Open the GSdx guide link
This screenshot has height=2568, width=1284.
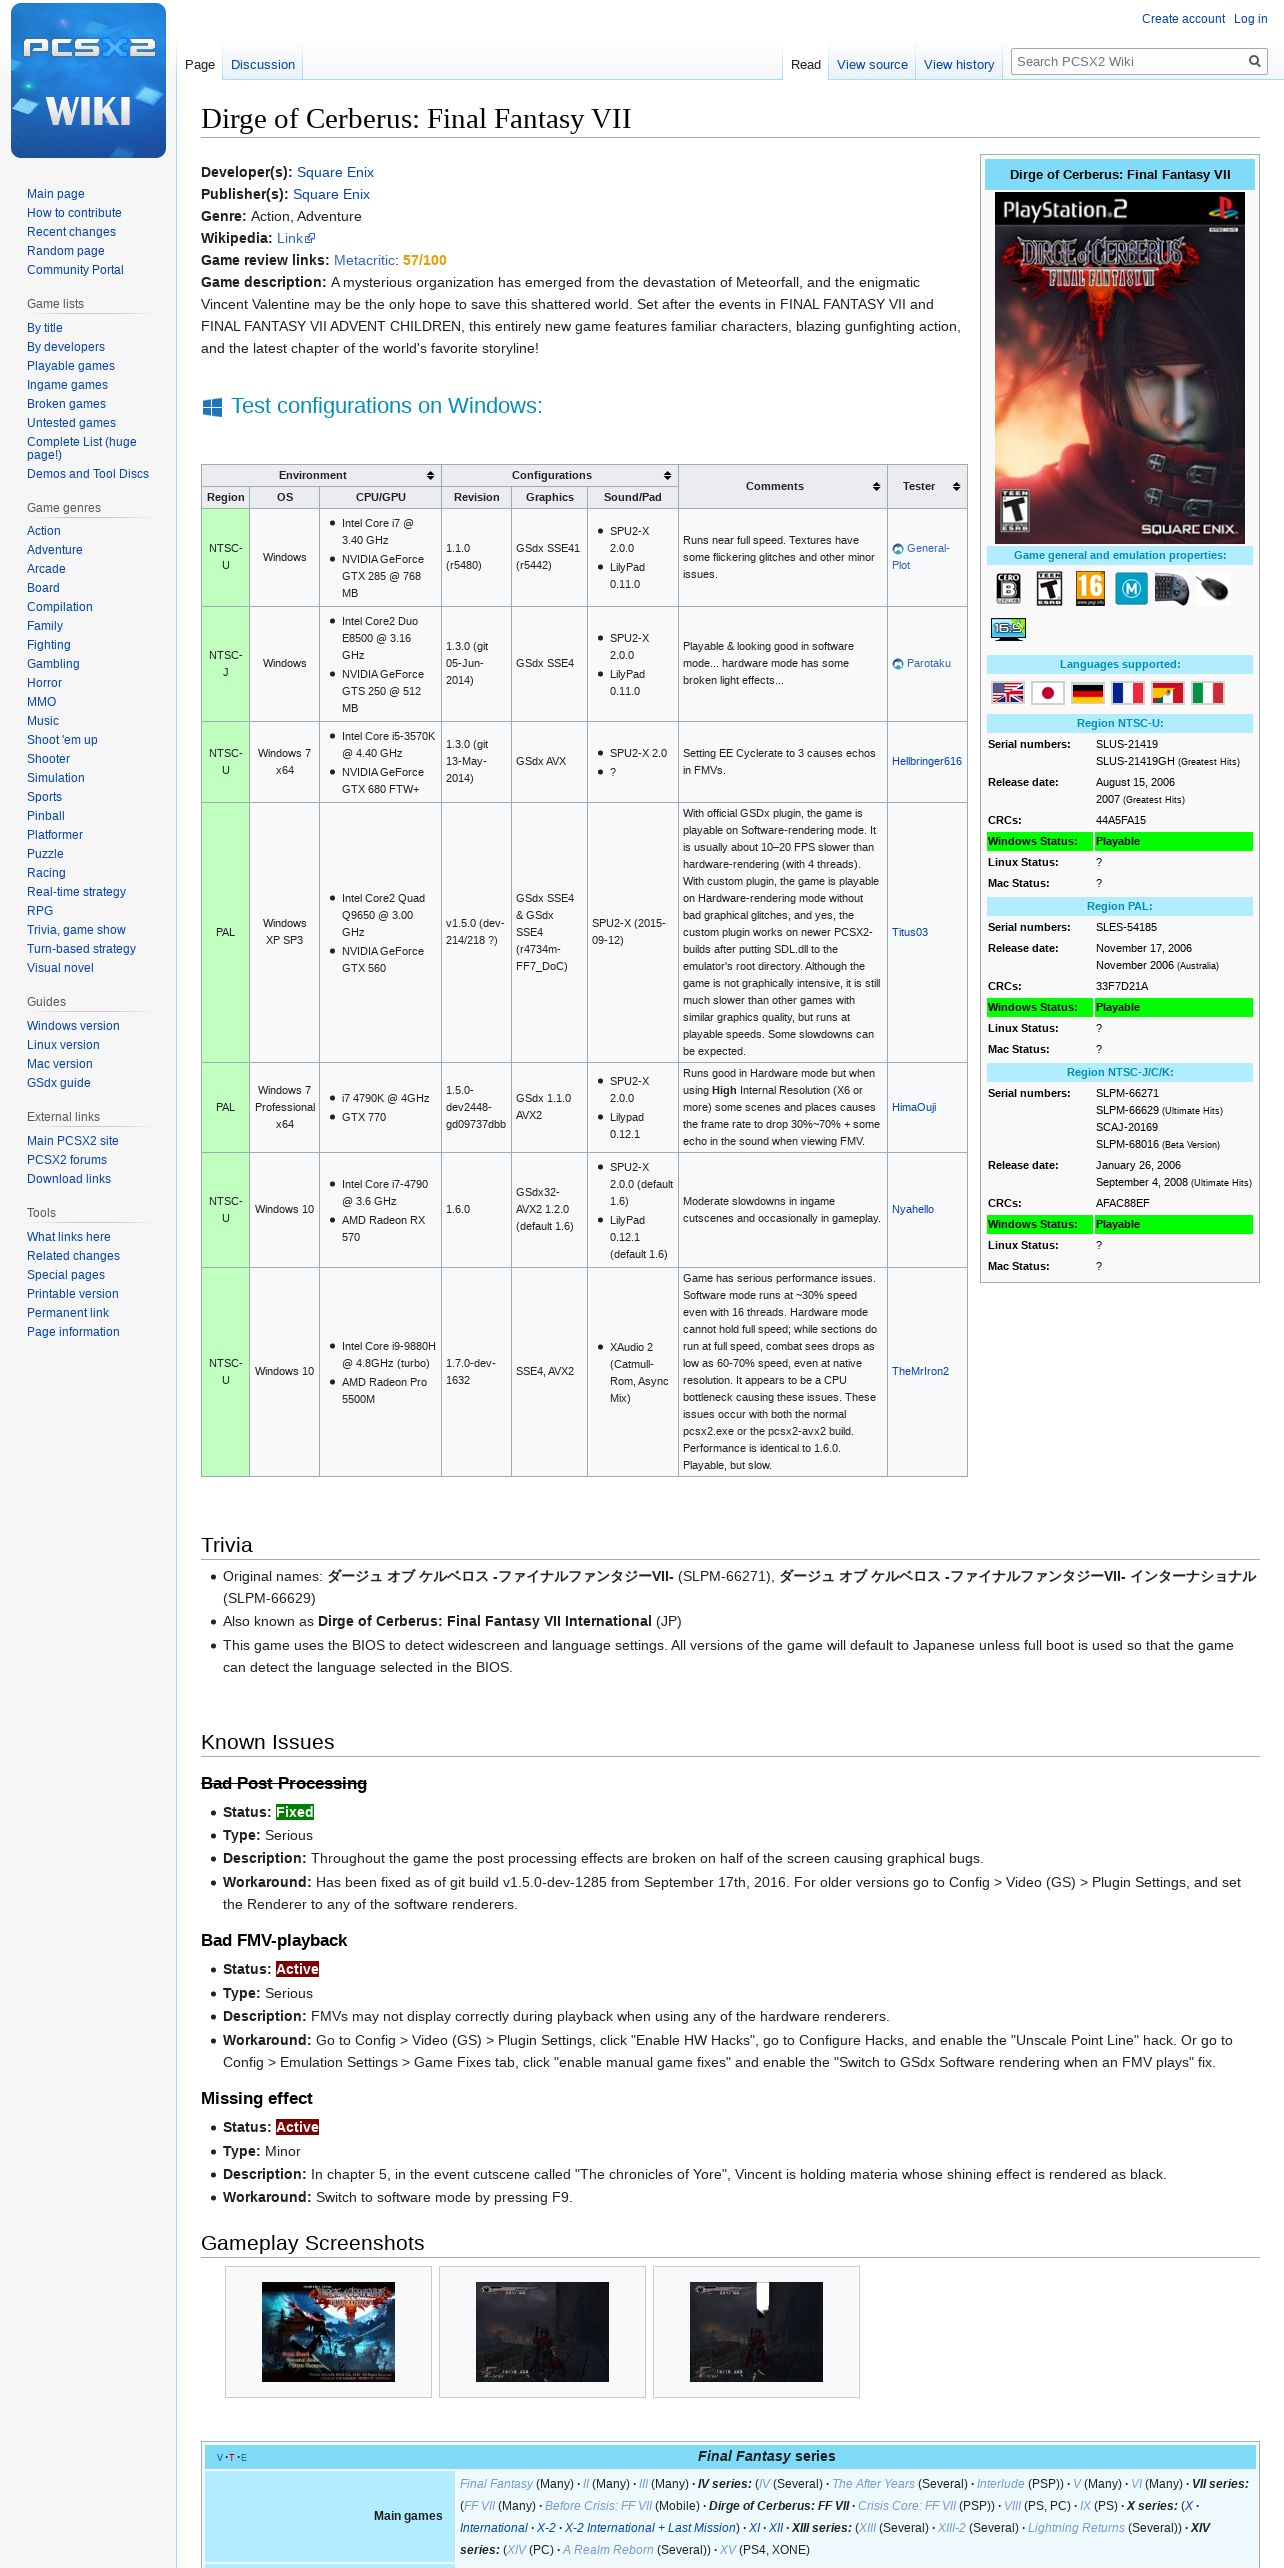(59, 1083)
